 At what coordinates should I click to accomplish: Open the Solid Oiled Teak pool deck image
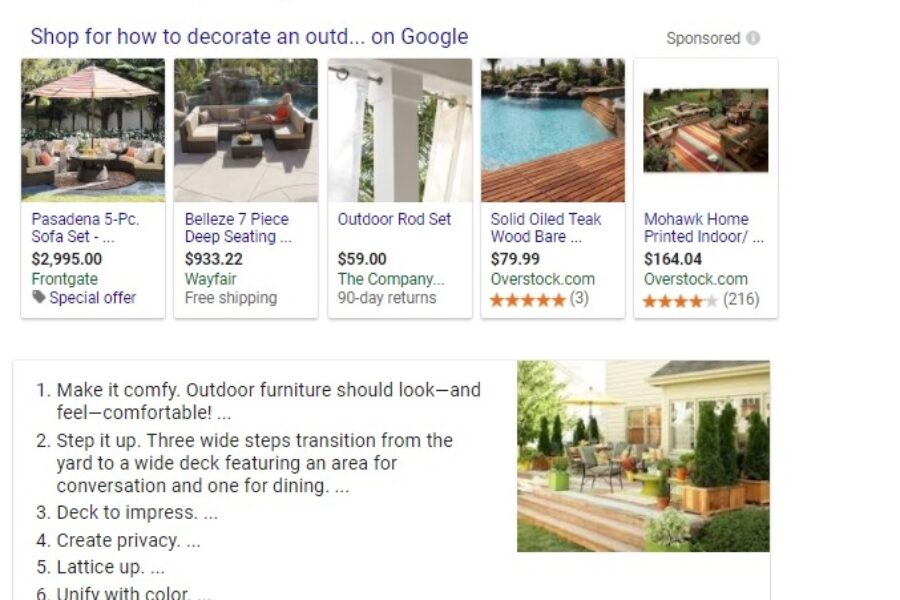(x=553, y=130)
